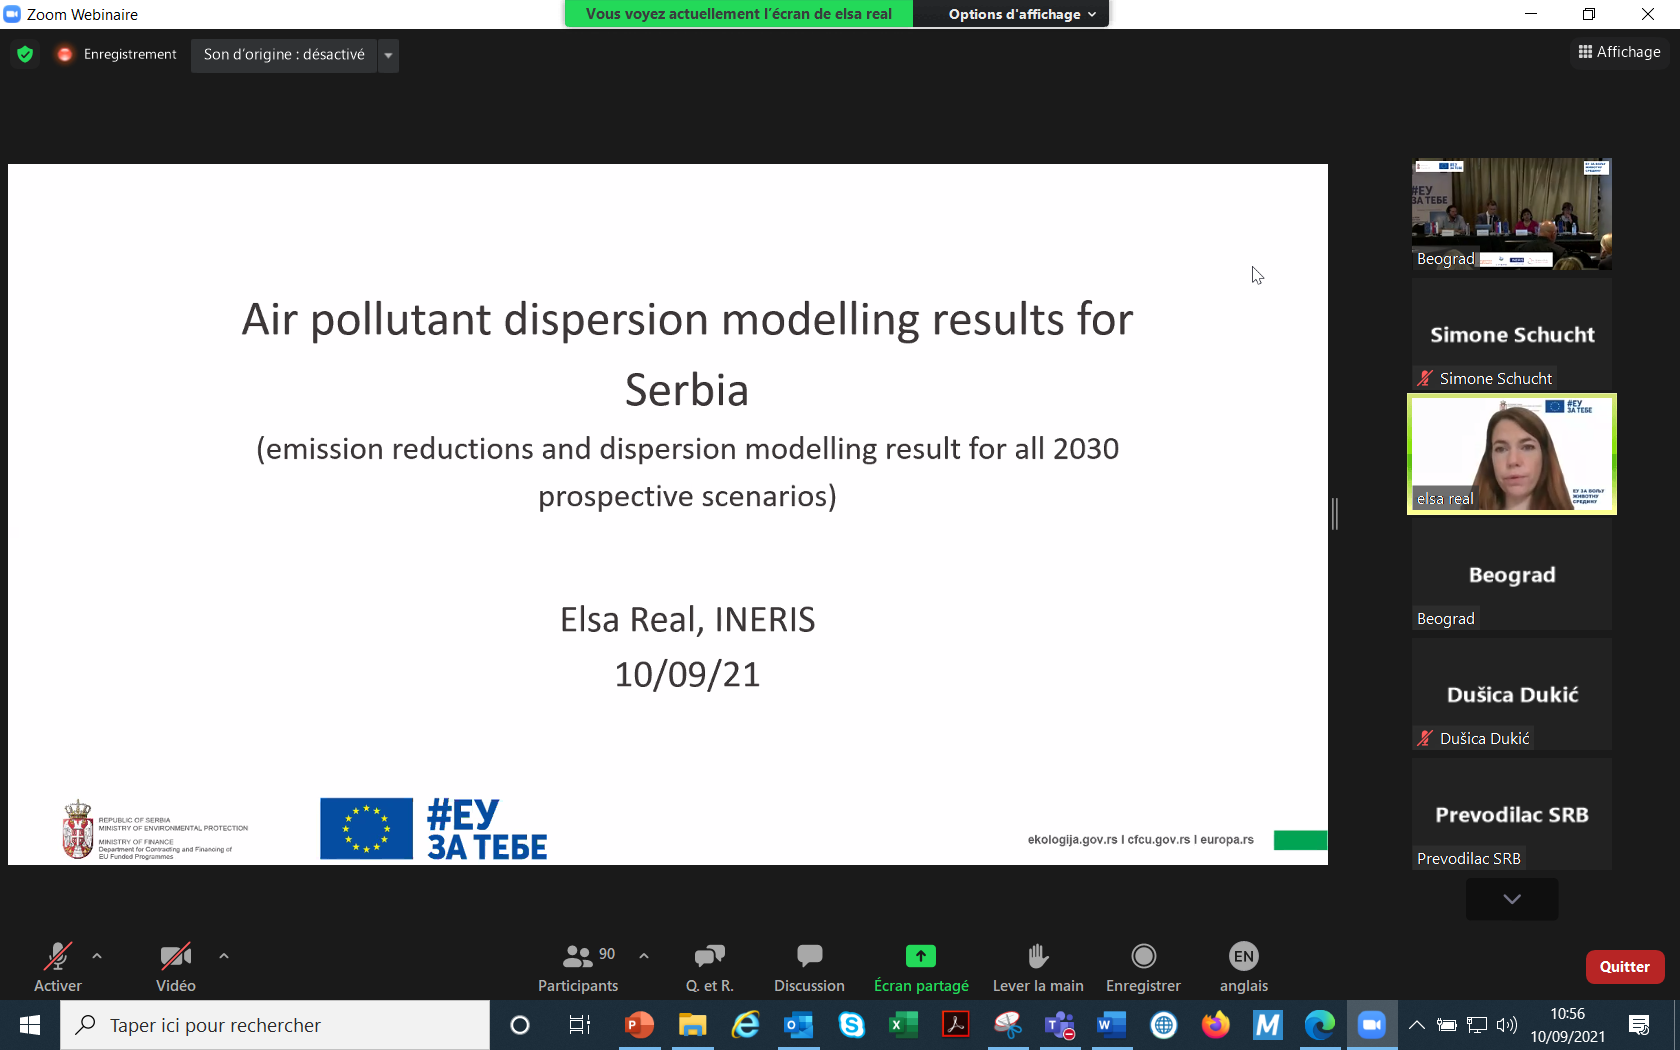Open the Windows Start menu
Viewport: 1680px width, 1050px height.
[x=30, y=1025]
